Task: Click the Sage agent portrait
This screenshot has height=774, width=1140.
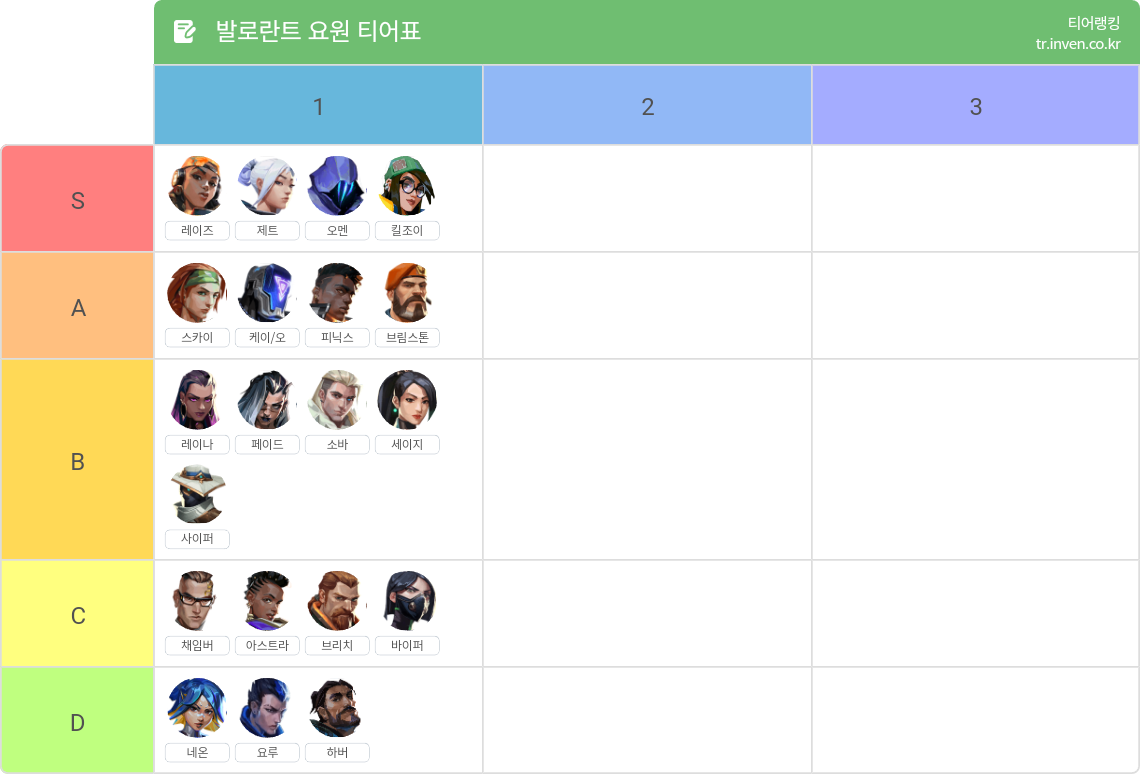Action: click(407, 400)
